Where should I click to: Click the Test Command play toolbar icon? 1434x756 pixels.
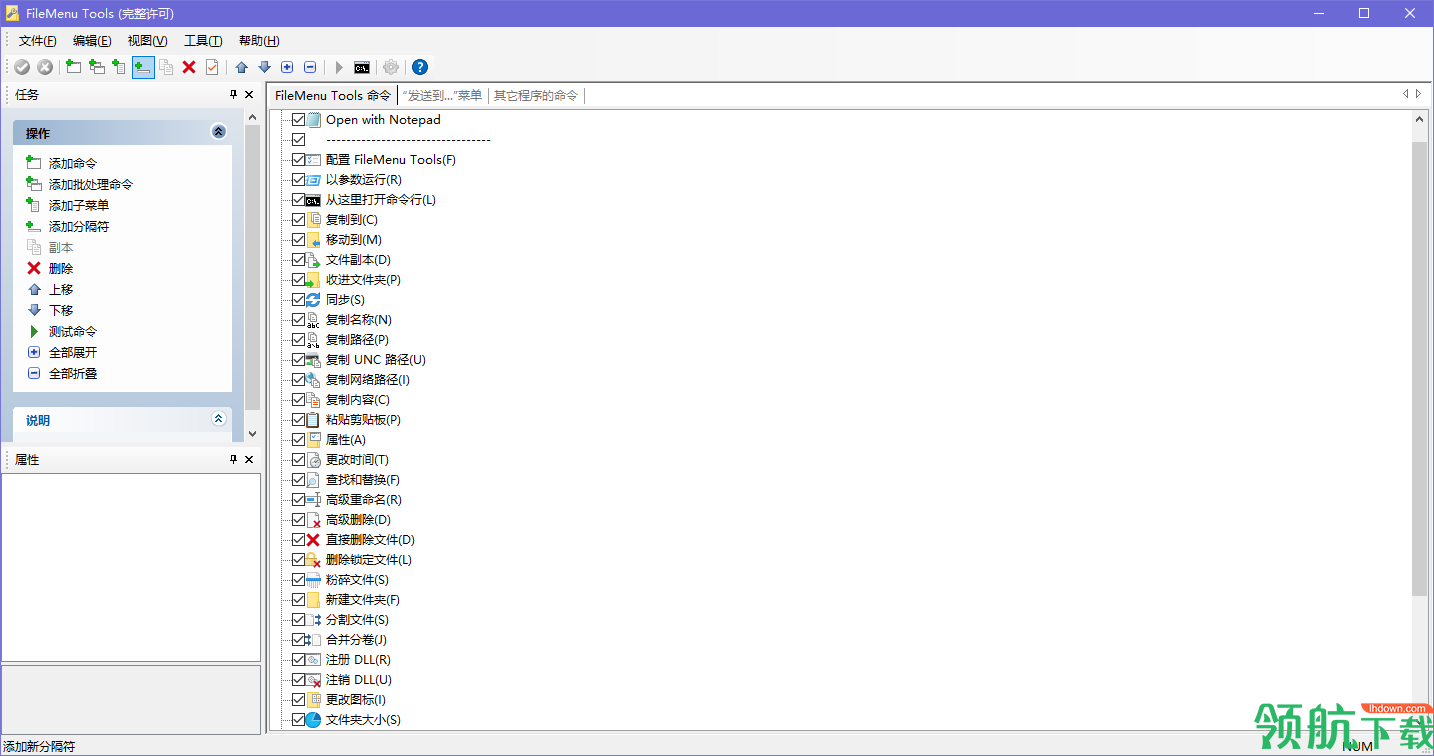coord(339,67)
